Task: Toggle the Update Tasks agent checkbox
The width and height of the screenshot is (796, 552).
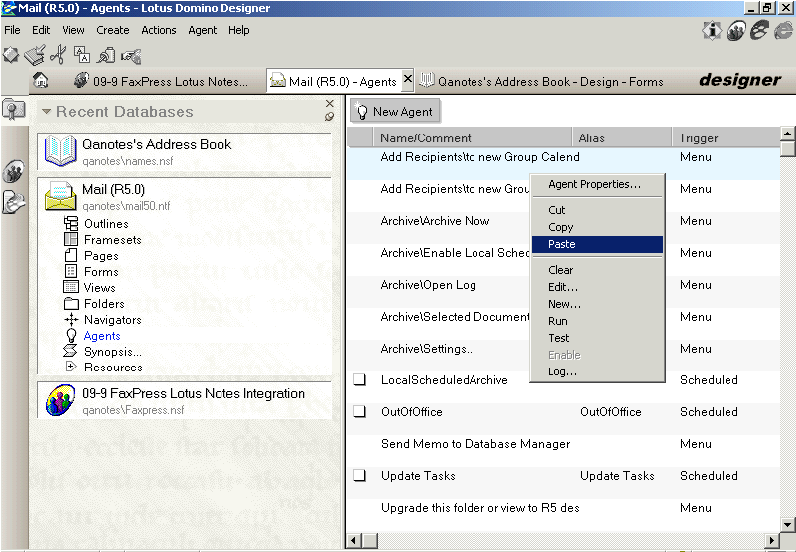Action: pyautogui.click(x=360, y=476)
